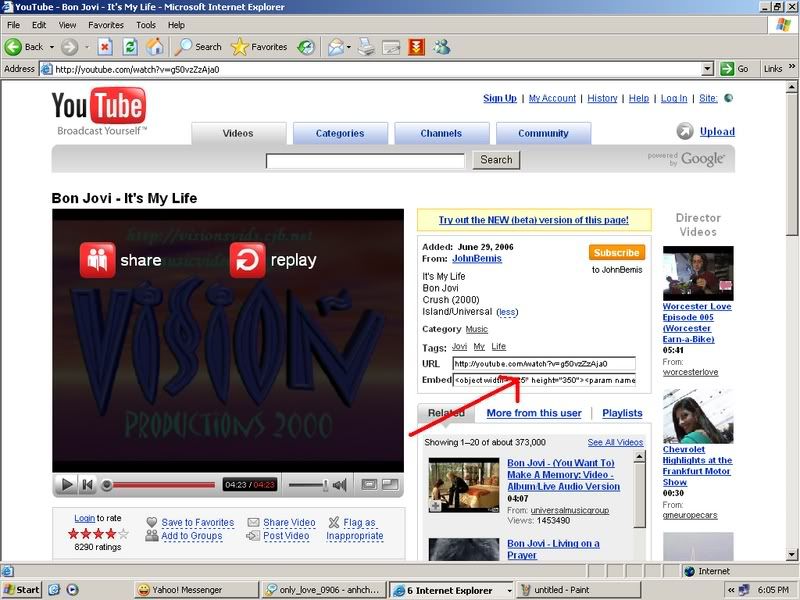
Task: Switch the player to full size icon
Action: click(390, 484)
